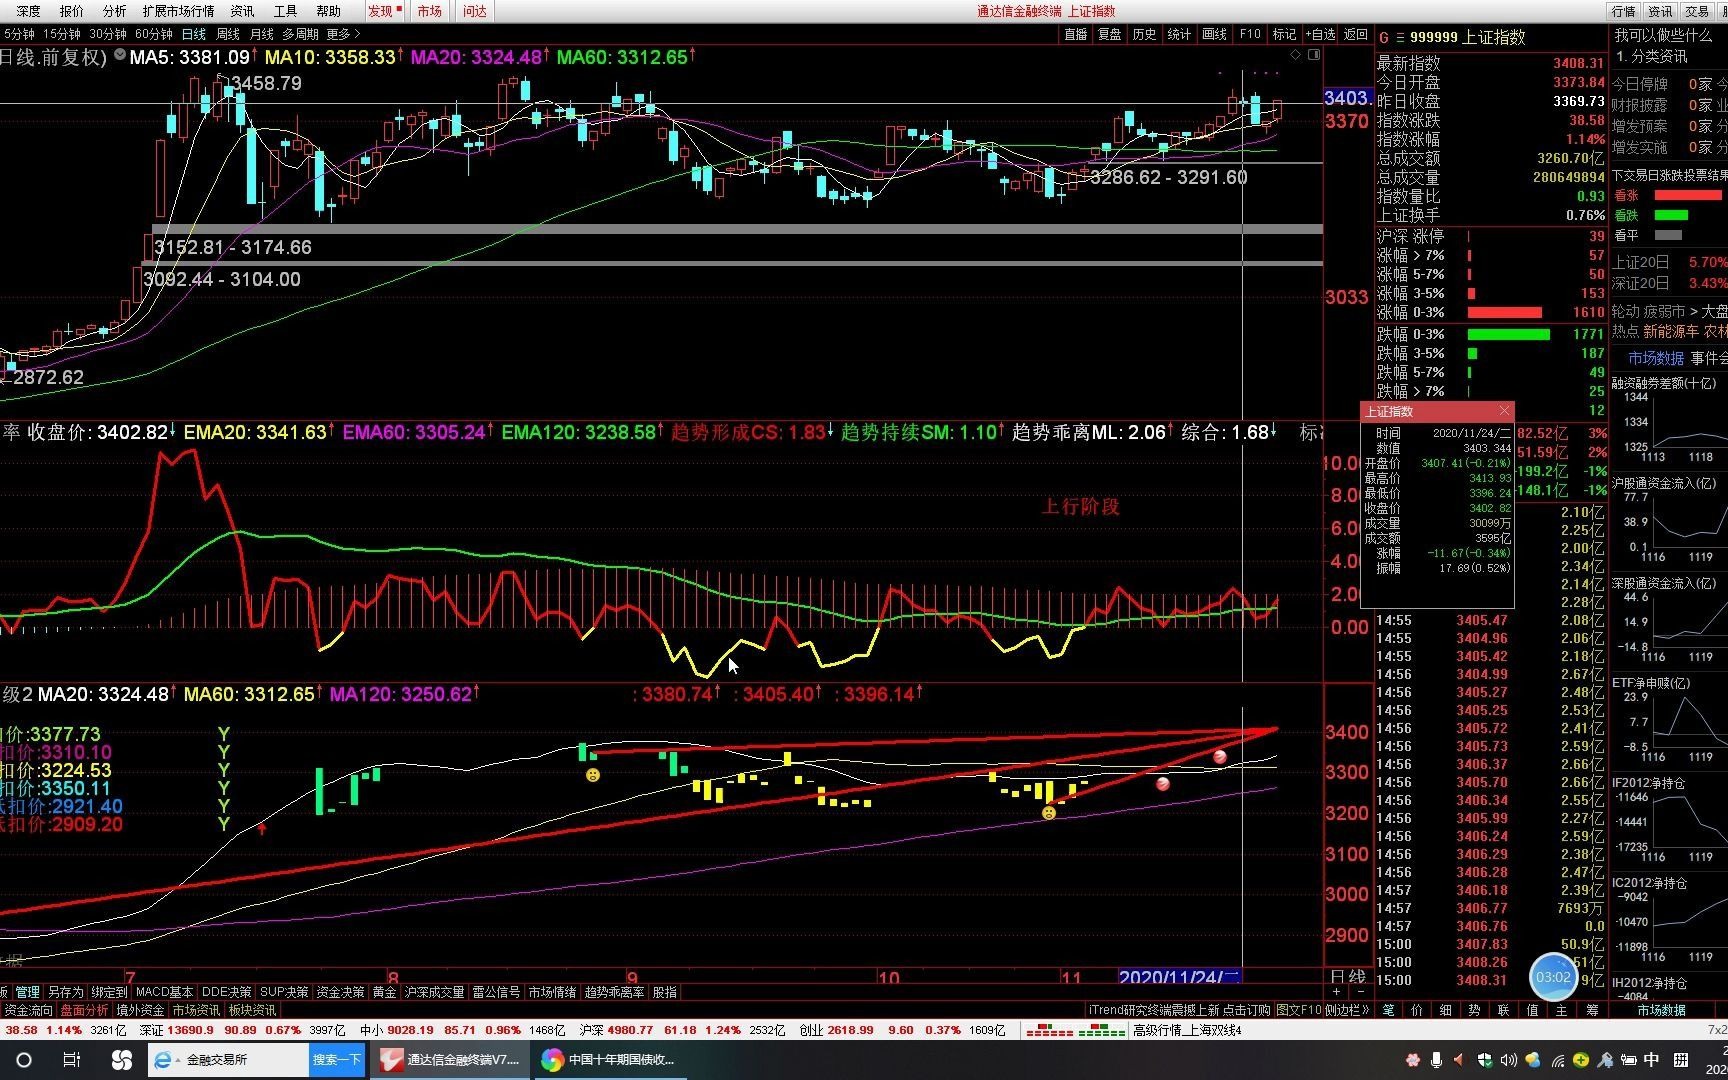Viewport: 1728px width, 1080px height.
Task: Select the 主 tab icon at bottom right
Action: (x=1562, y=1010)
